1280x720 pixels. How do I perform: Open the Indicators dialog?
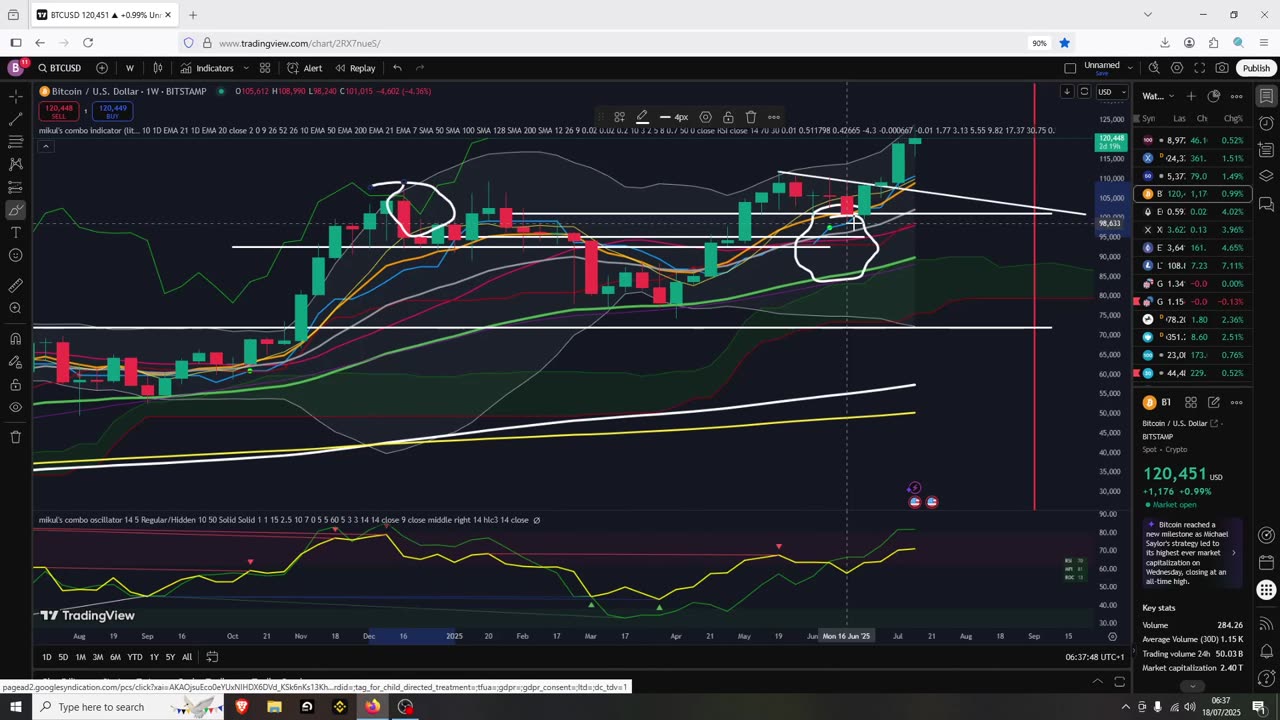coord(207,68)
